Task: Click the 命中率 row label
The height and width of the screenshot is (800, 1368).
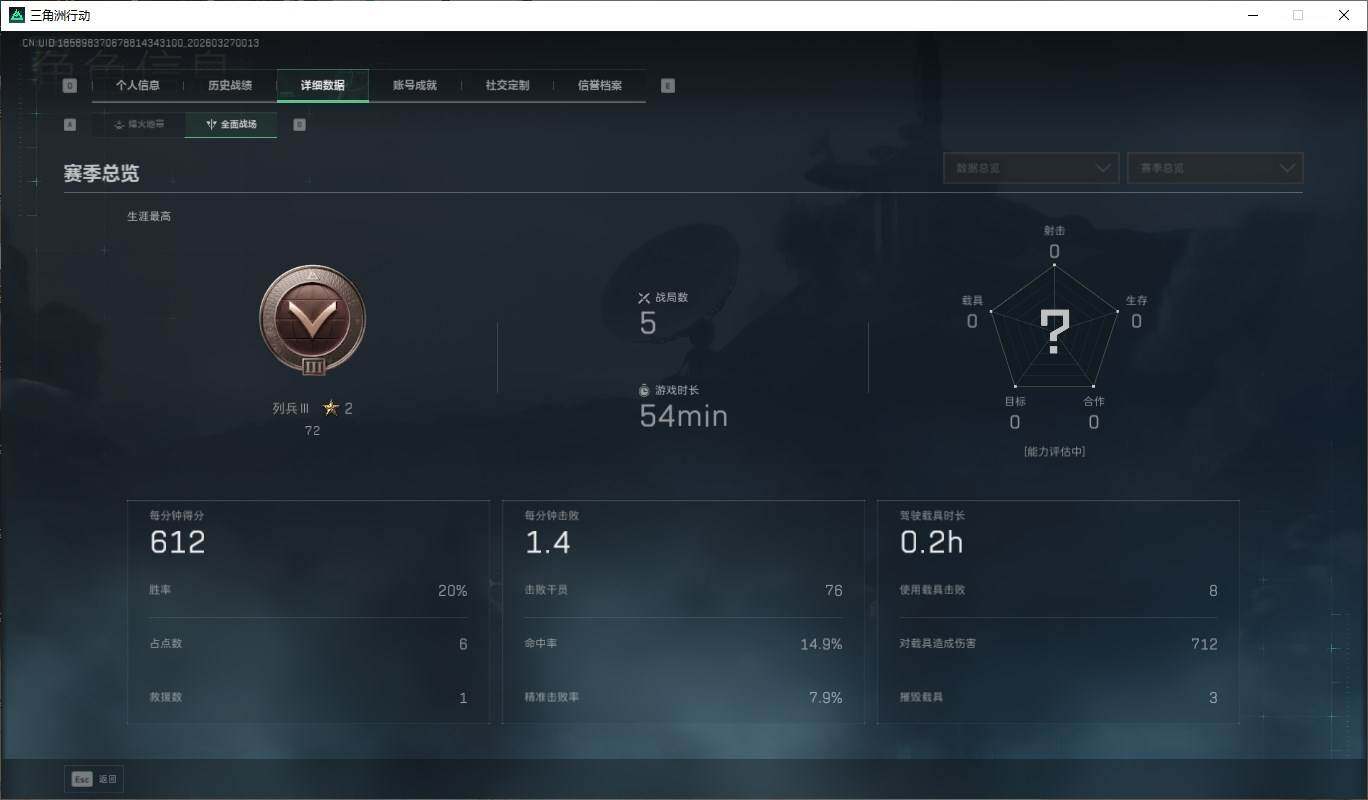Action: coord(541,644)
